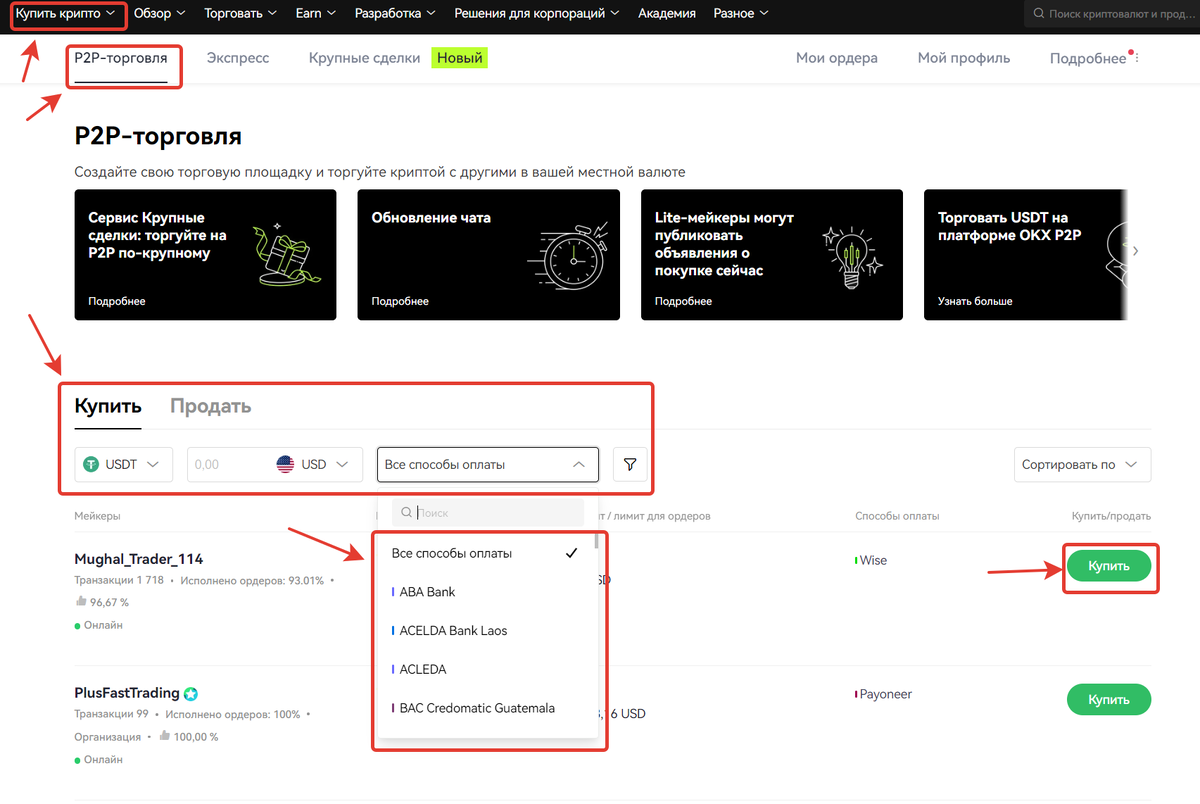The image size is (1200, 804).
Task: Click the Мейкеры column header
Action: pos(97,516)
